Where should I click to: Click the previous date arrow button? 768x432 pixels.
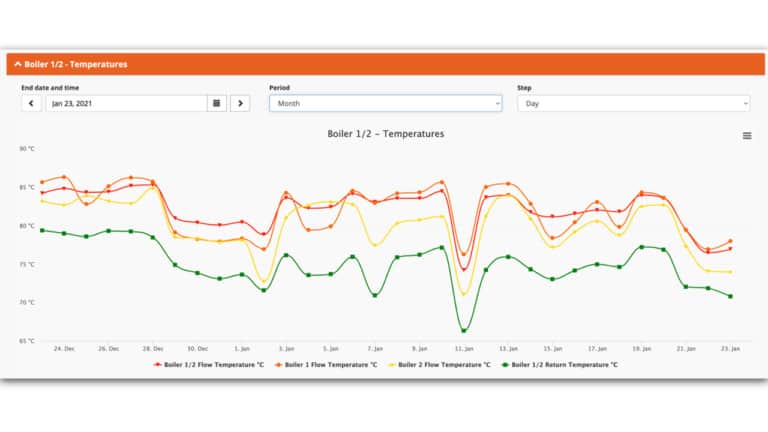(31, 103)
